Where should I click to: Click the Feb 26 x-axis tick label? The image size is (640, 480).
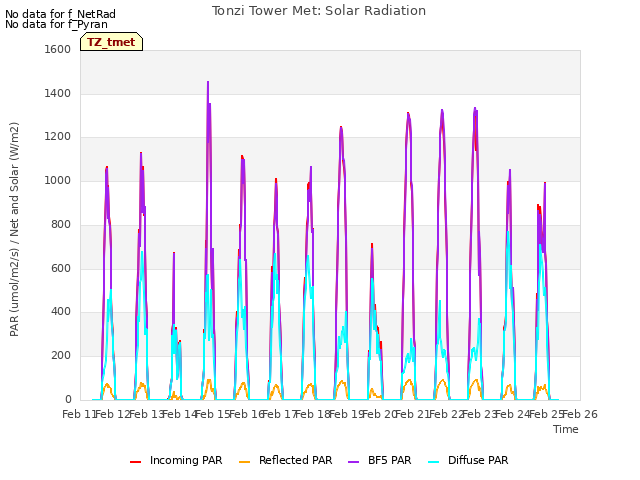coord(580,414)
